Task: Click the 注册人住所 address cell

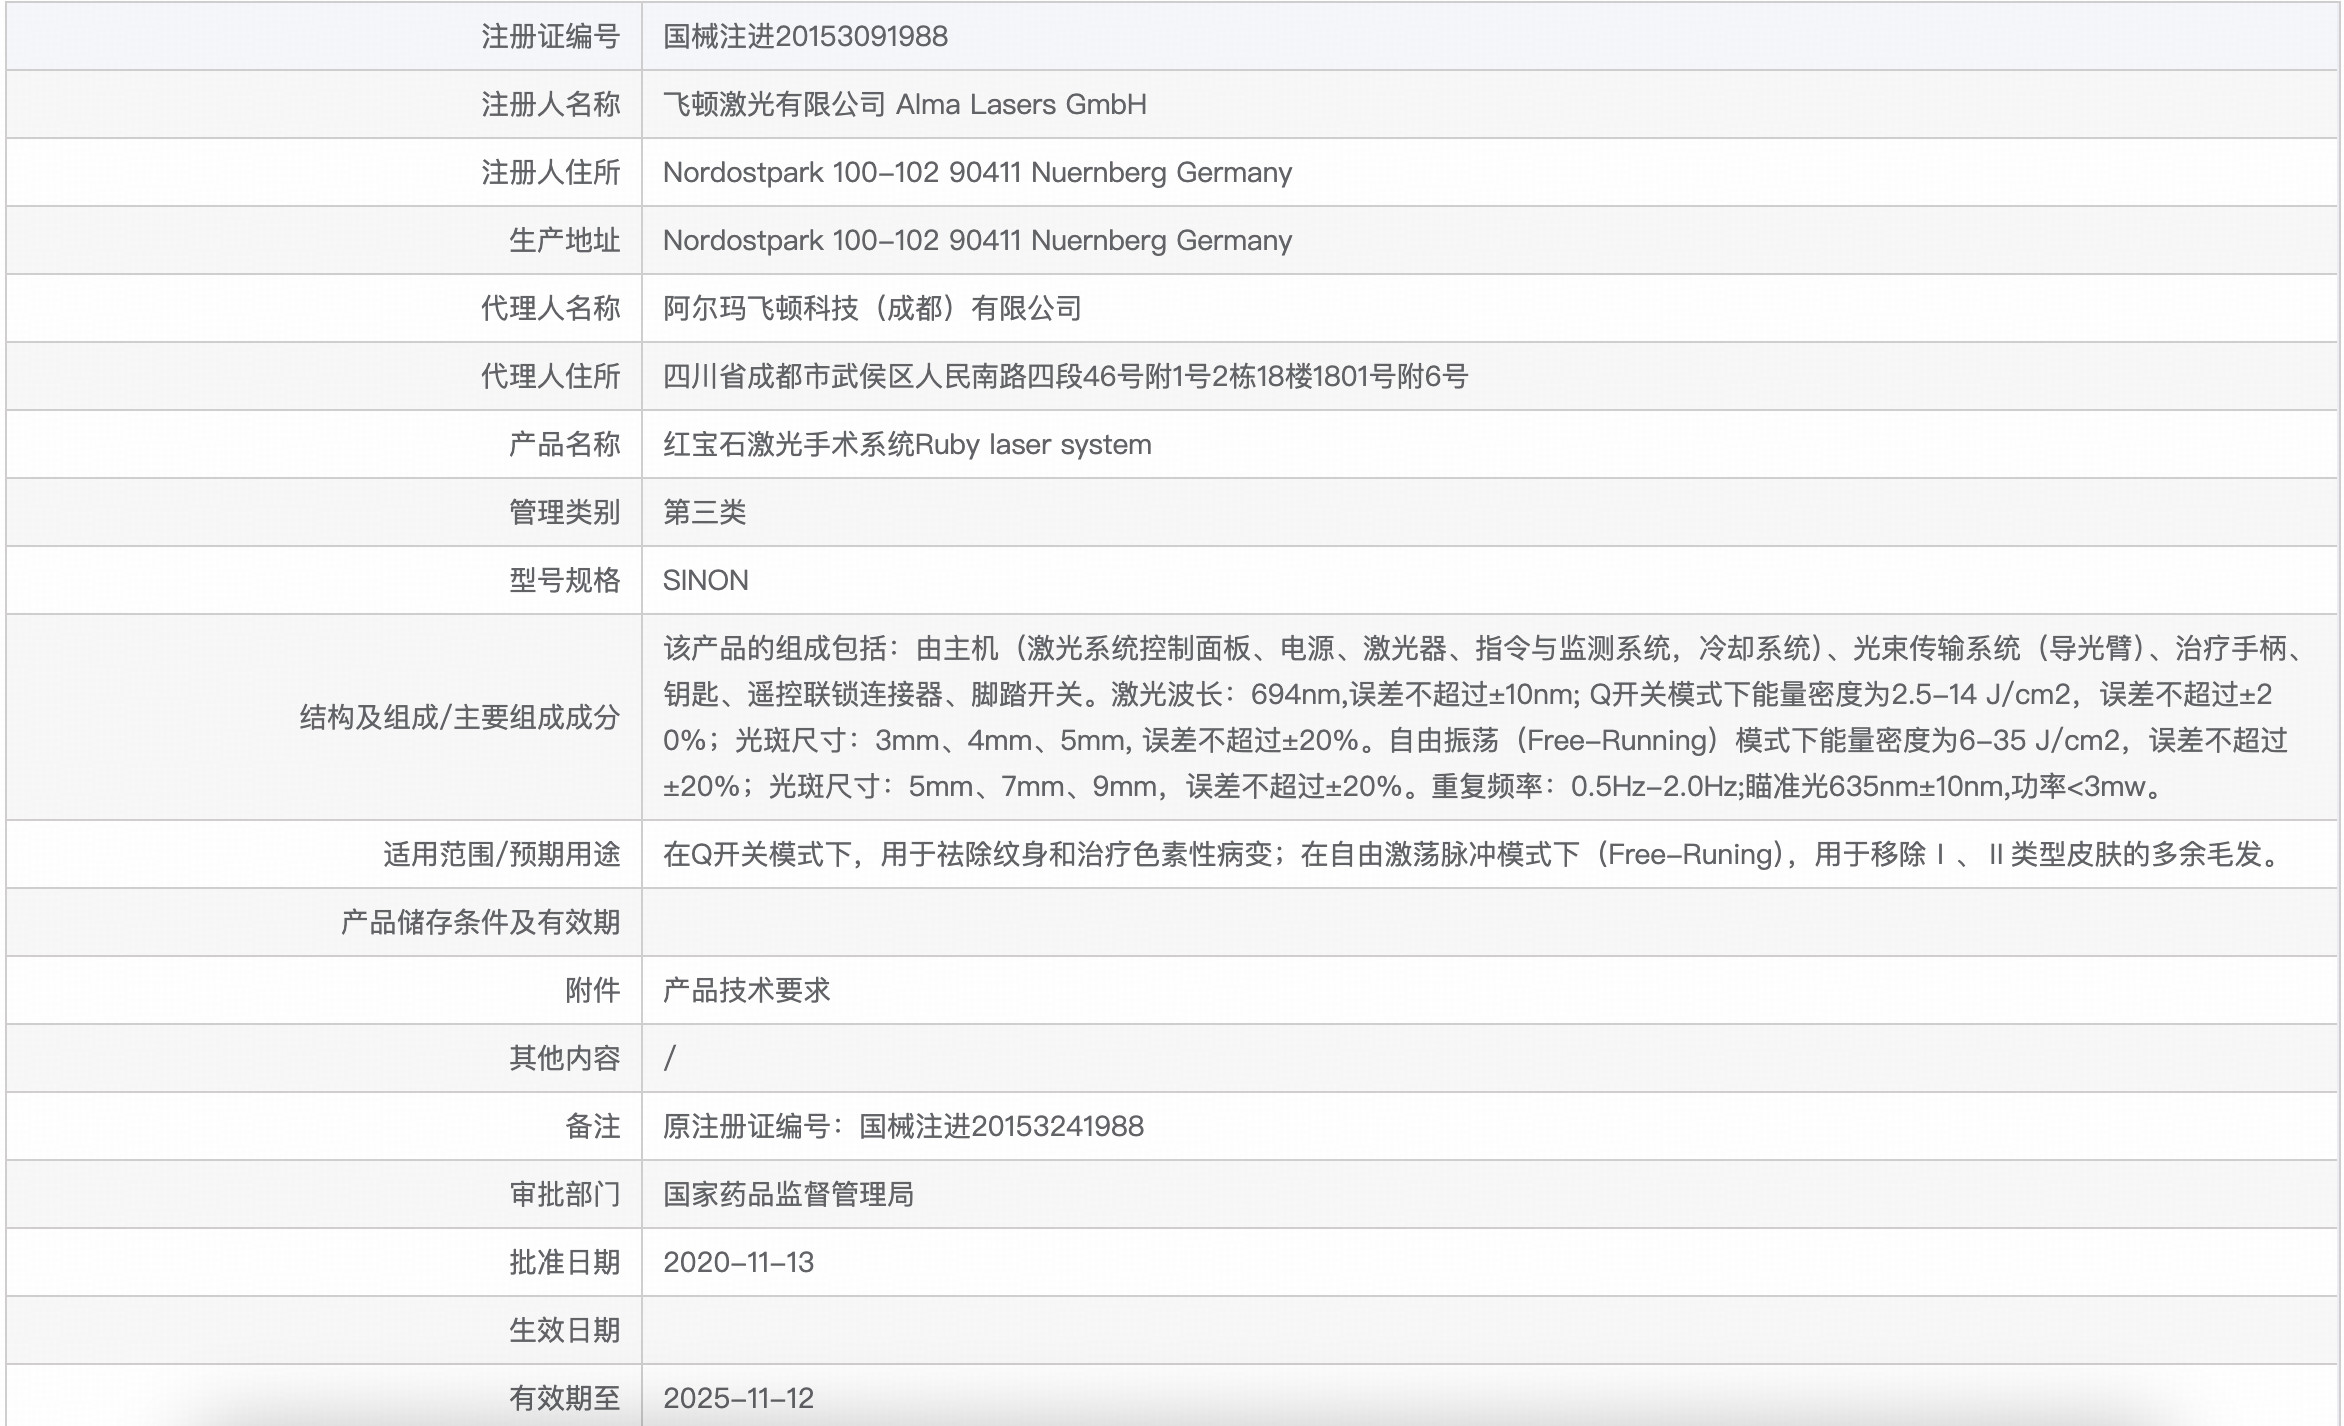Action: [x=978, y=172]
